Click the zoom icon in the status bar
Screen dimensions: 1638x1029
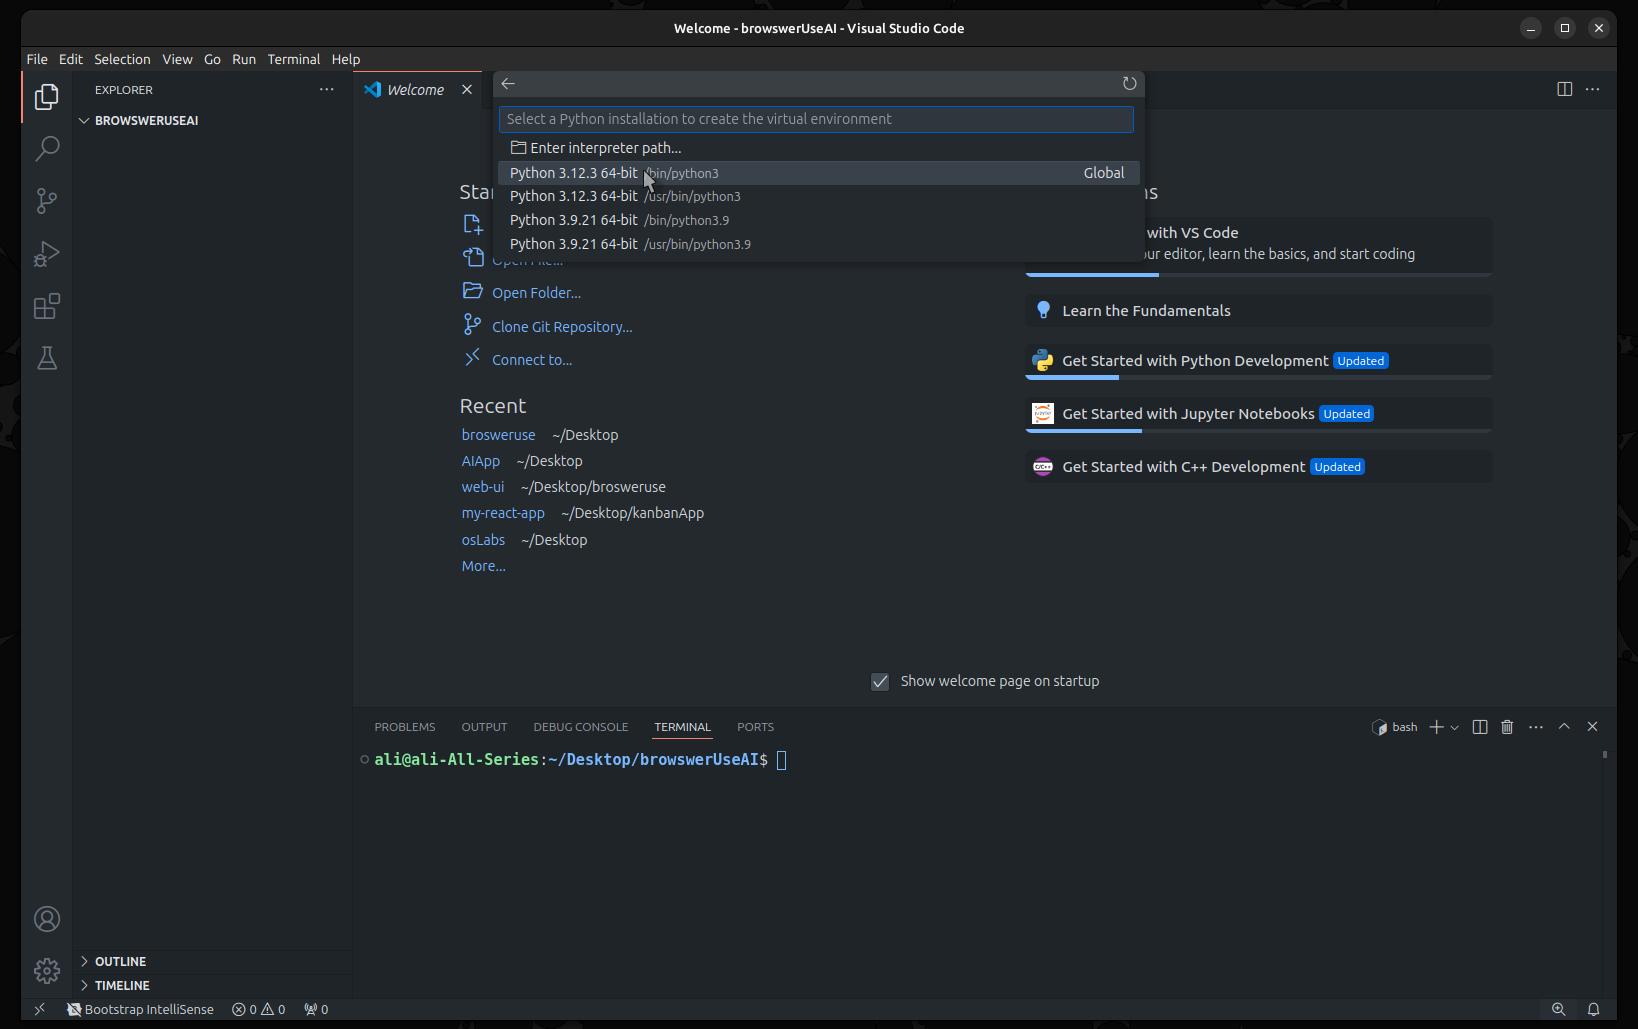[1558, 1010]
